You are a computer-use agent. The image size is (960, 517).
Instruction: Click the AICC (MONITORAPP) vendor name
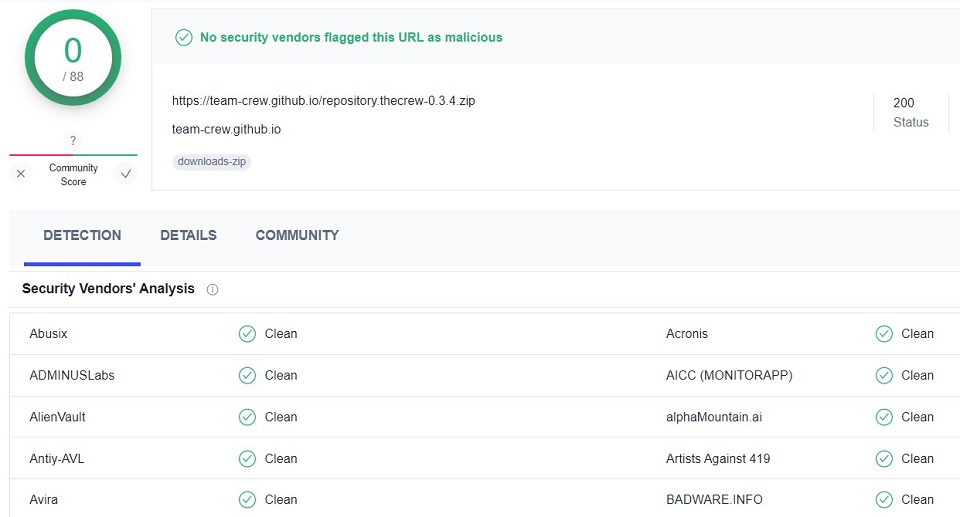(x=729, y=375)
